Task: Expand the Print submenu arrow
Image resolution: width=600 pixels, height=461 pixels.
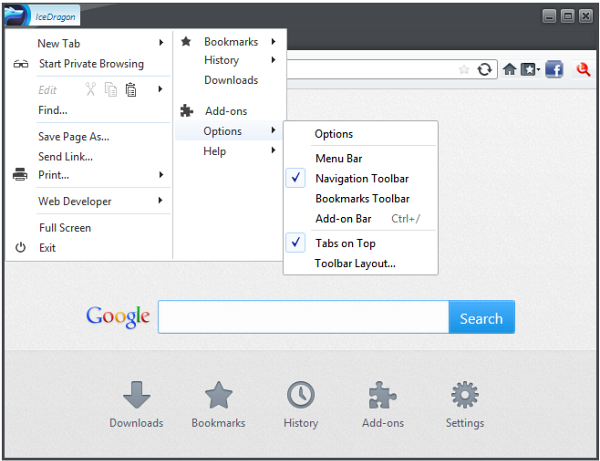Action: 161,175
